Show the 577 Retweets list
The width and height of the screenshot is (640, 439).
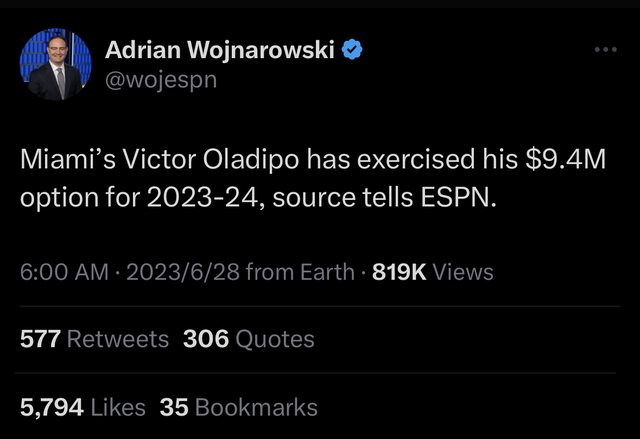pos(95,339)
